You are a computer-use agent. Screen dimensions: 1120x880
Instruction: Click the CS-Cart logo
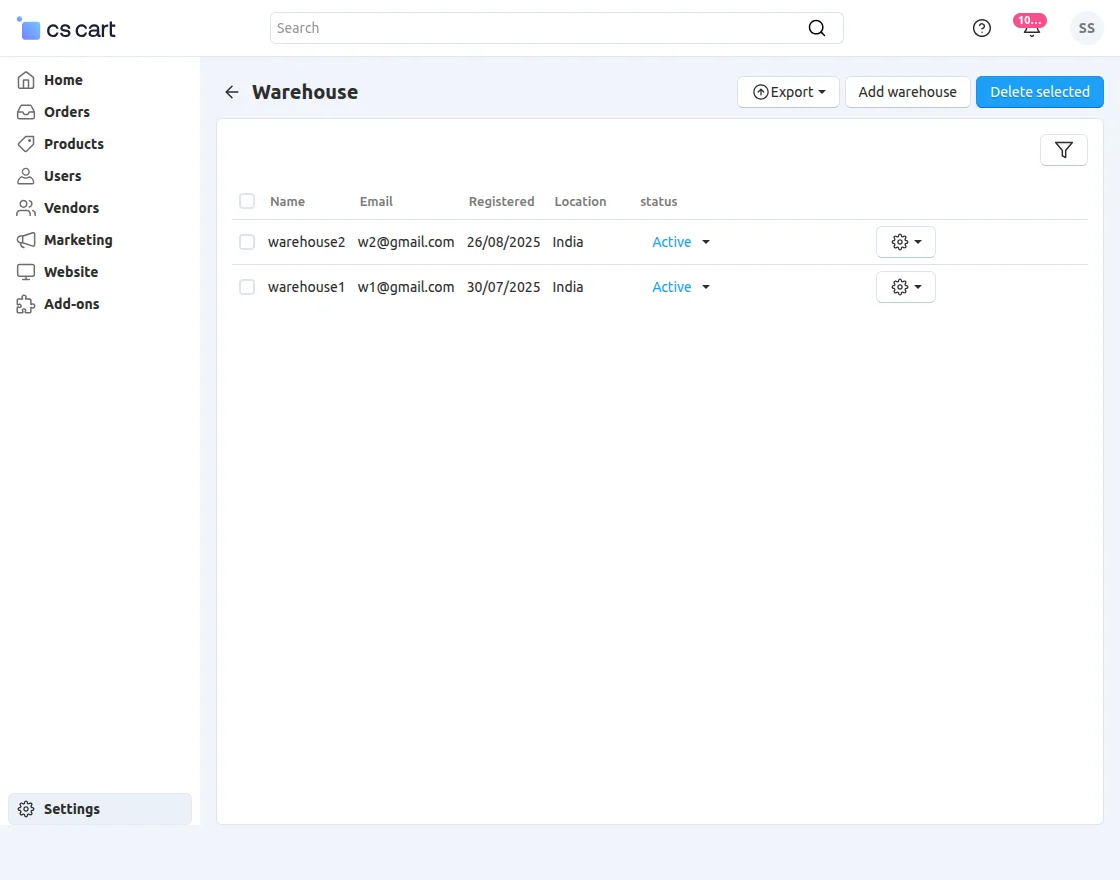click(67, 29)
